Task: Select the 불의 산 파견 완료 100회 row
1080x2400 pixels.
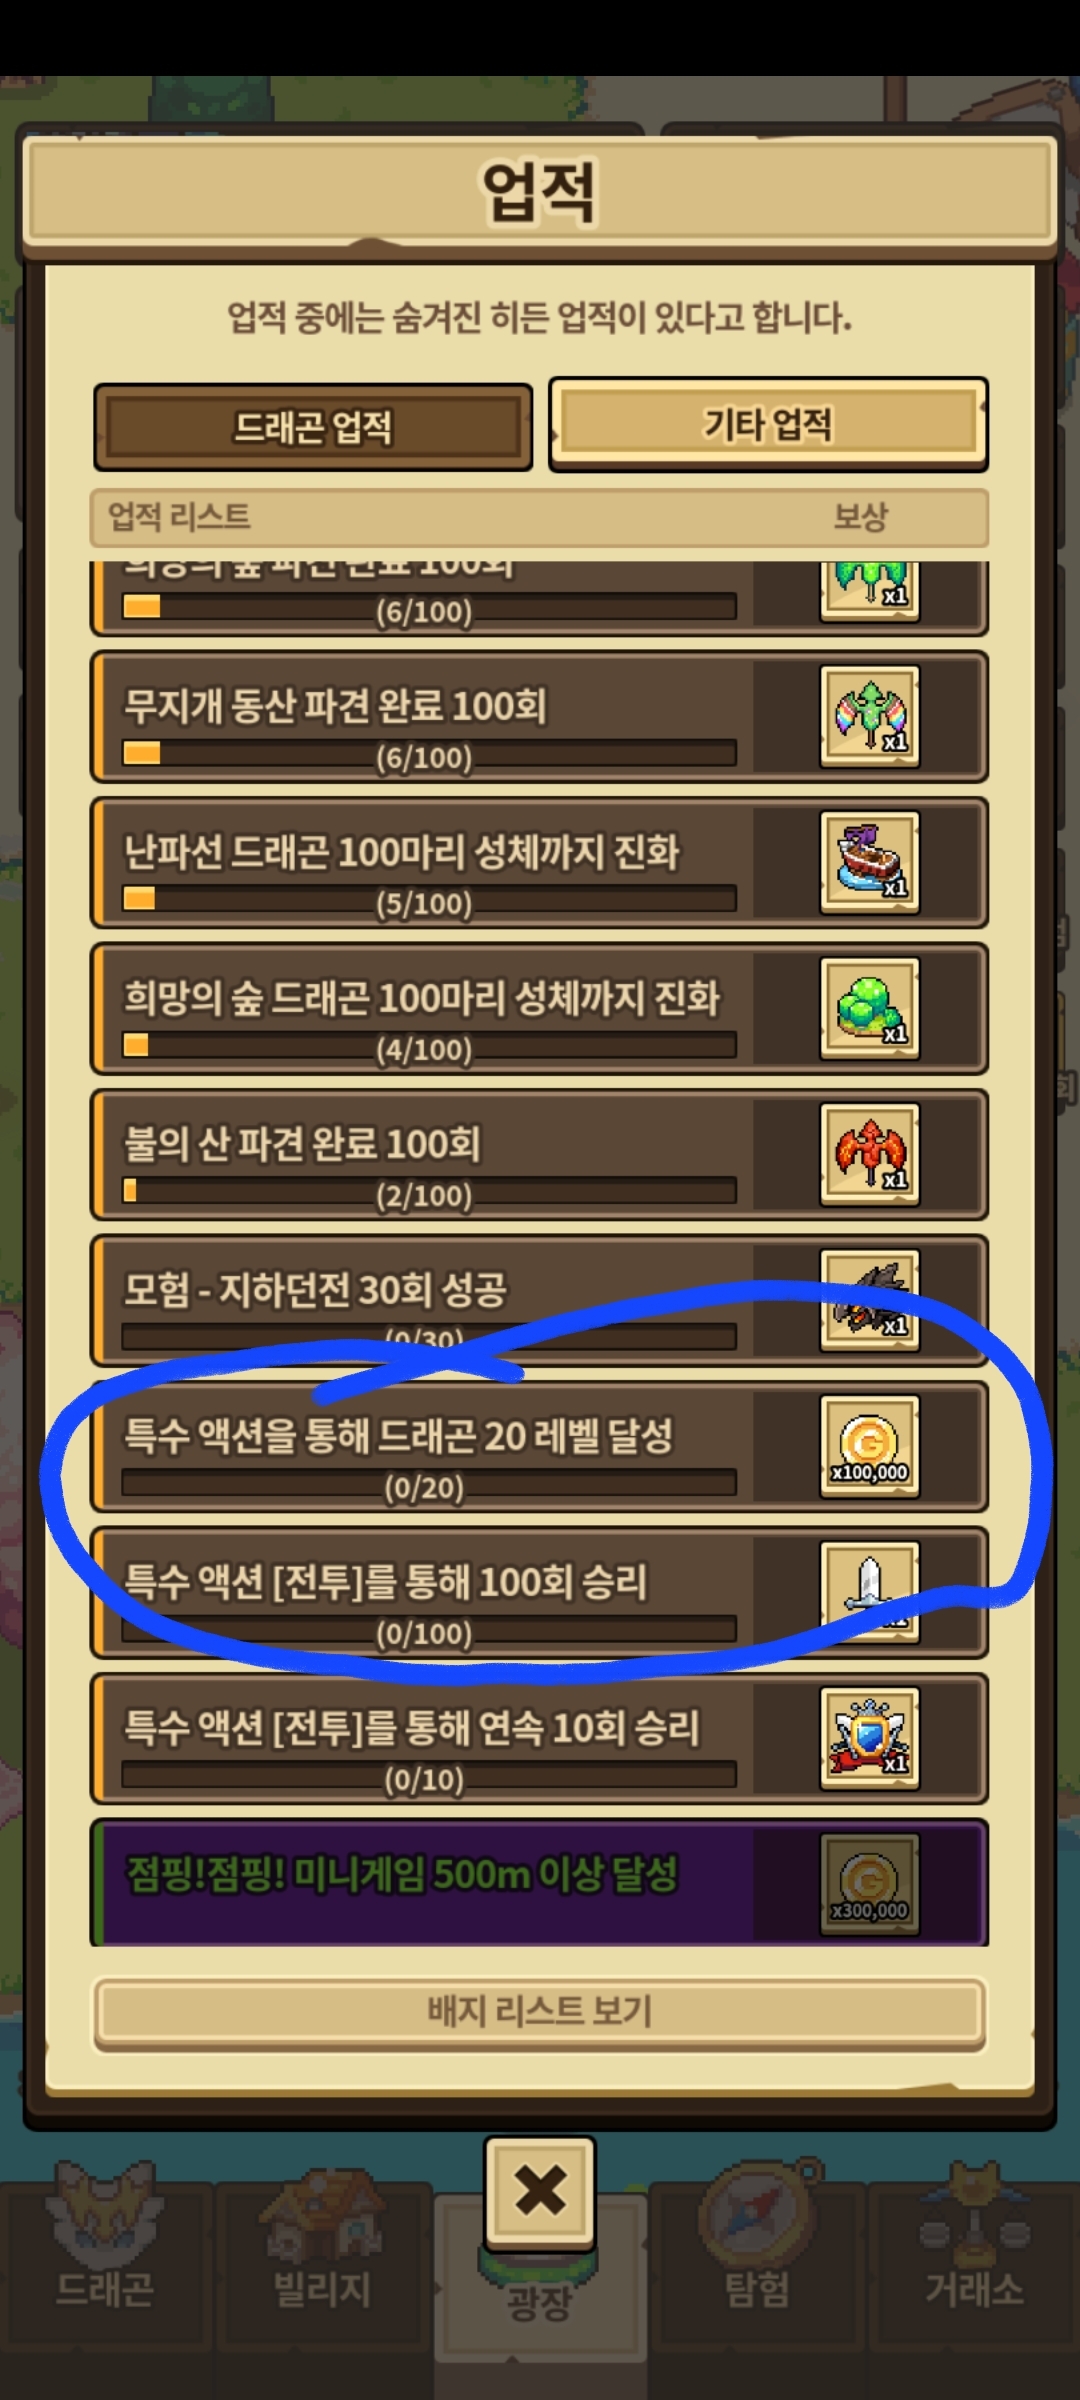Action: click(x=540, y=1154)
